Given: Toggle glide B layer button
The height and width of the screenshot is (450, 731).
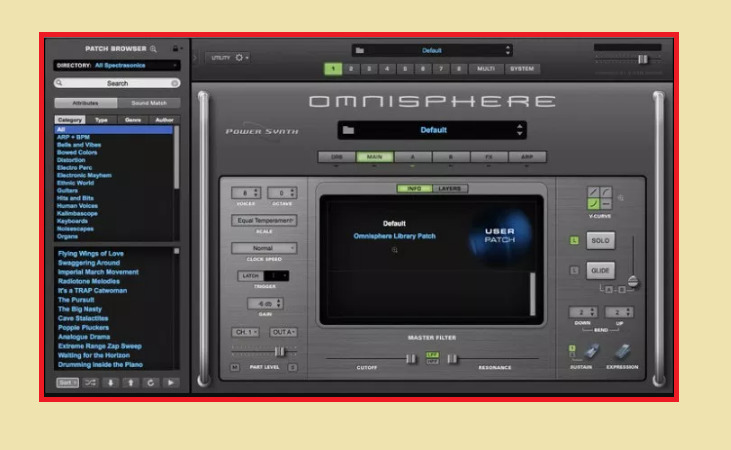Looking at the screenshot, I should click(621, 290).
